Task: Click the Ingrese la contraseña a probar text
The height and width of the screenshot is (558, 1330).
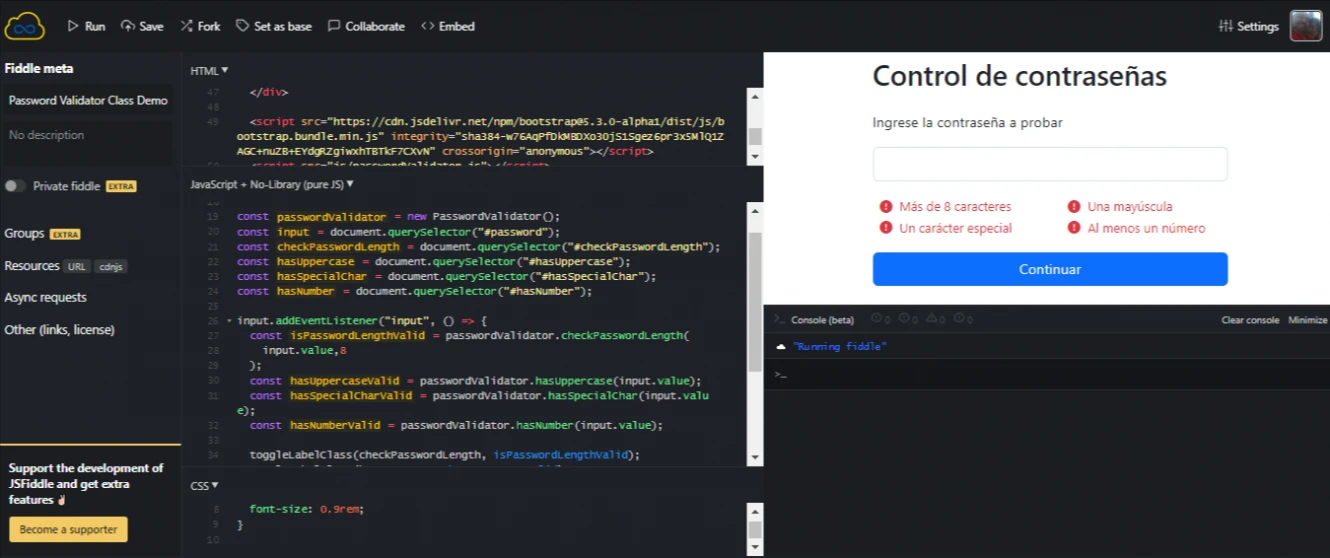Action: click(967, 123)
